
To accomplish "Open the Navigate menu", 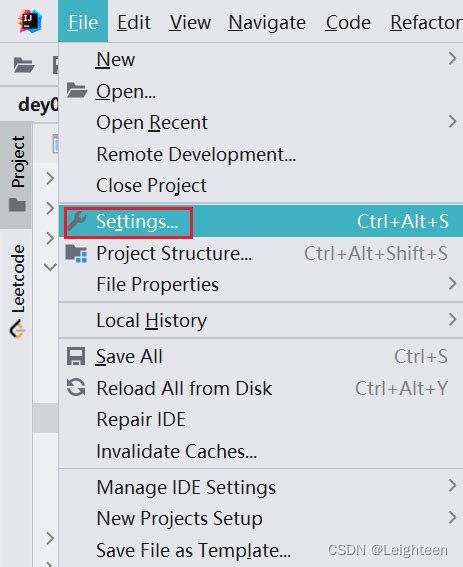I will 267,22.
